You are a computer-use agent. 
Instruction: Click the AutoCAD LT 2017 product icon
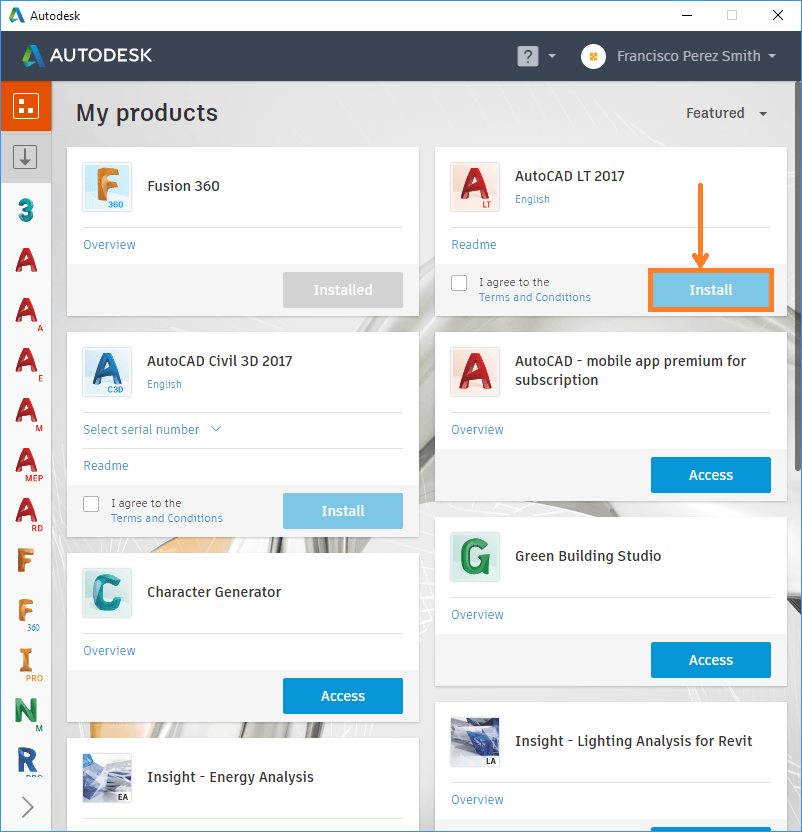coord(475,187)
